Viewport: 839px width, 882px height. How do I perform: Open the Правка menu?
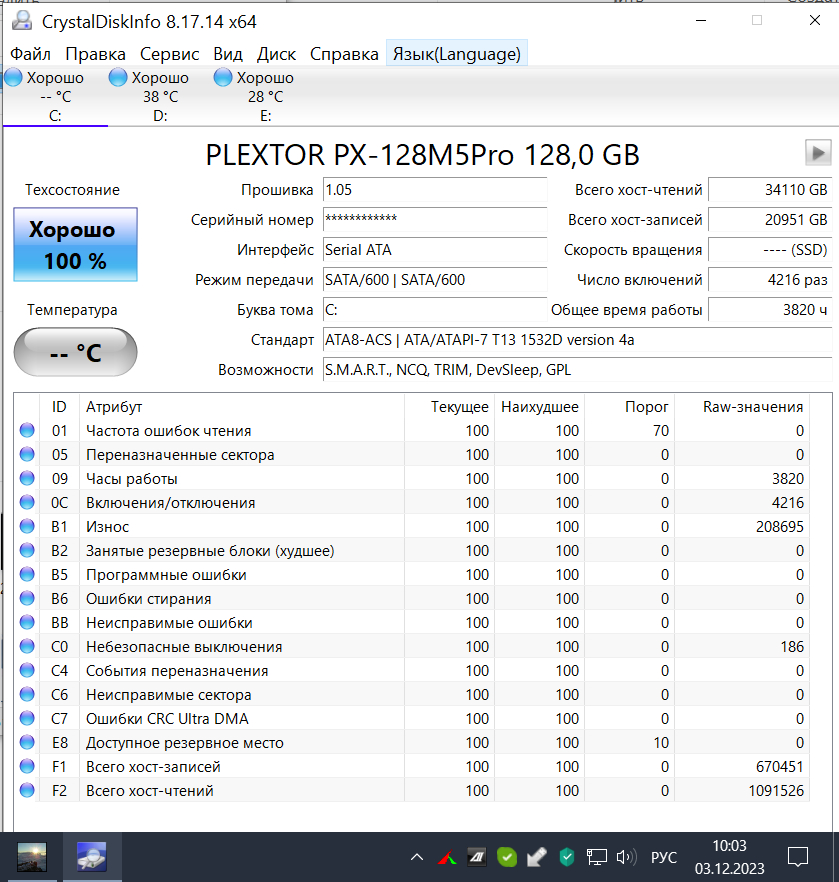click(95, 54)
